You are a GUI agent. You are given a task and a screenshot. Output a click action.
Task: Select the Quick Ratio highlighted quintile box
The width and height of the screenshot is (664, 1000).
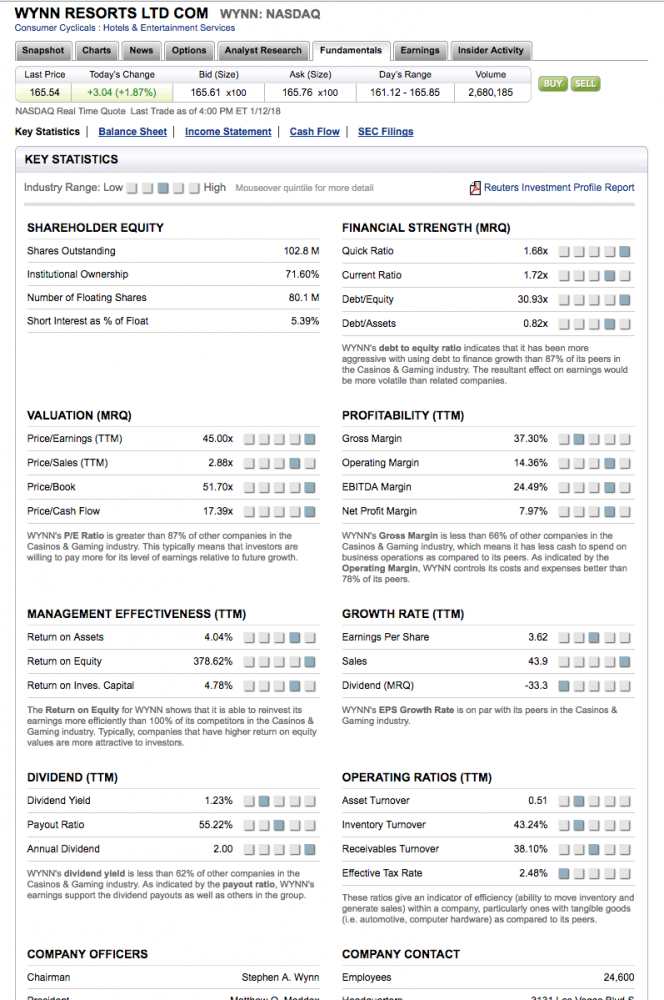(624, 251)
